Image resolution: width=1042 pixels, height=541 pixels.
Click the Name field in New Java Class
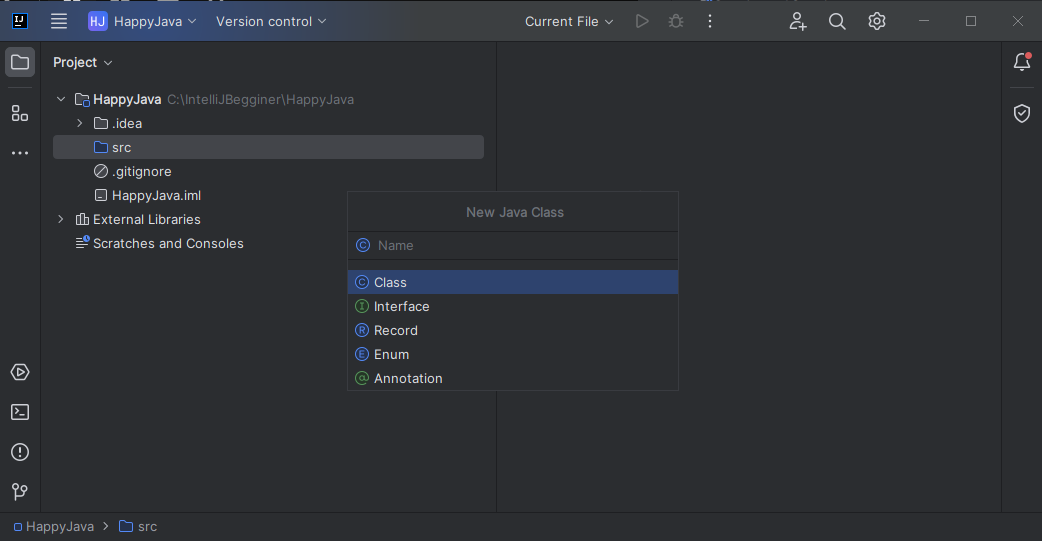[x=513, y=245]
